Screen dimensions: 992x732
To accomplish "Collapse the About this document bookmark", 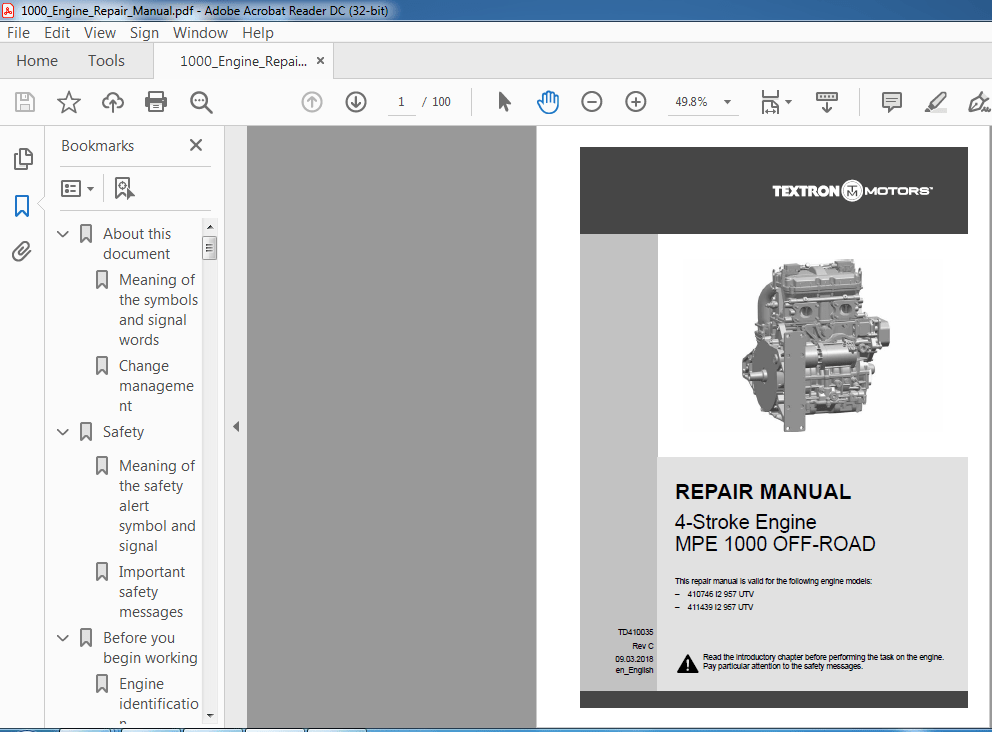I will click(x=63, y=234).
